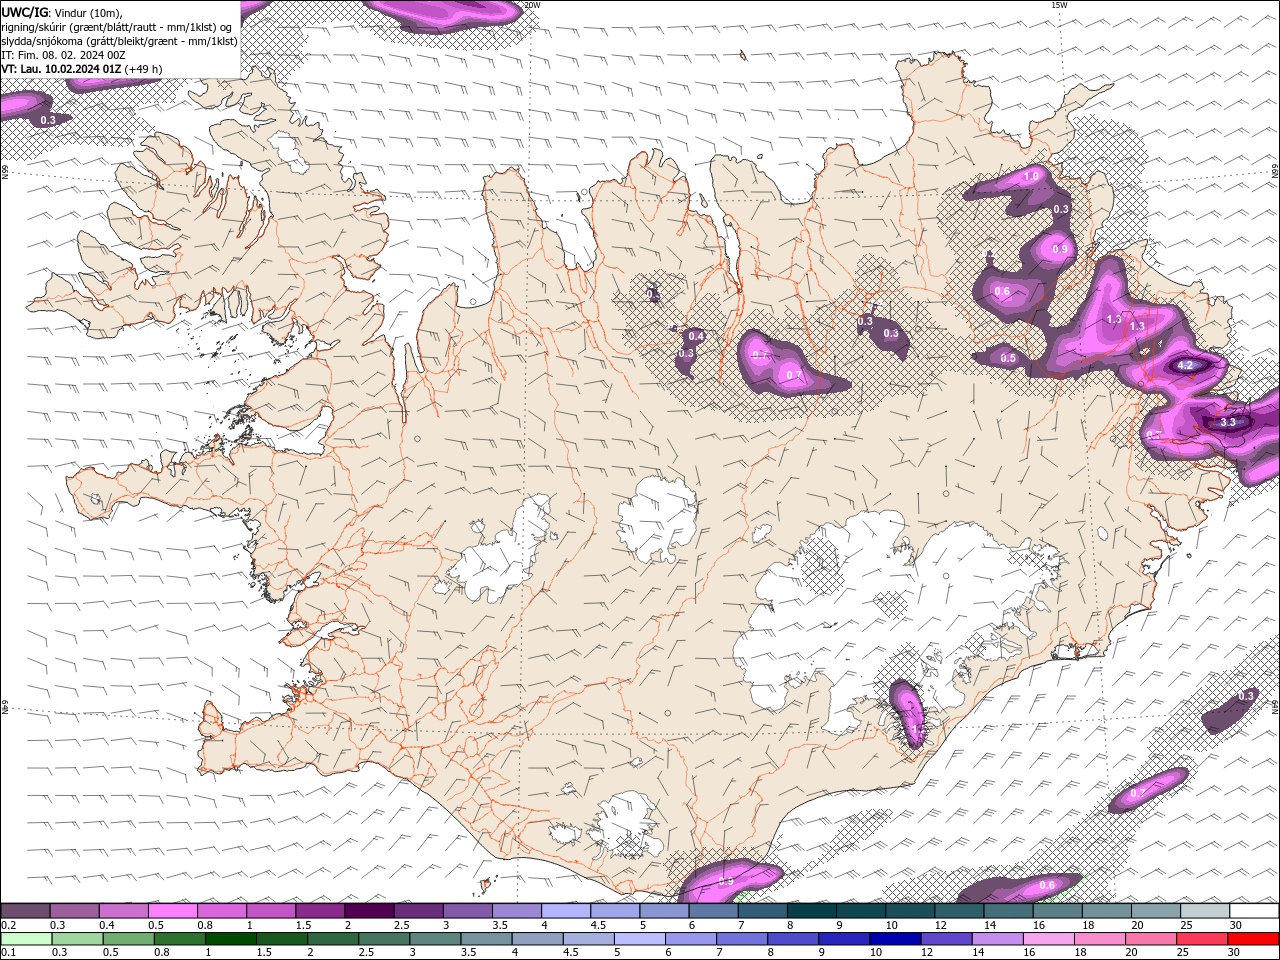Click the 'IT: Fim. 08. 02. 2024 00Z' line
Viewport: 1280px width, 960px height.
point(61,55)
